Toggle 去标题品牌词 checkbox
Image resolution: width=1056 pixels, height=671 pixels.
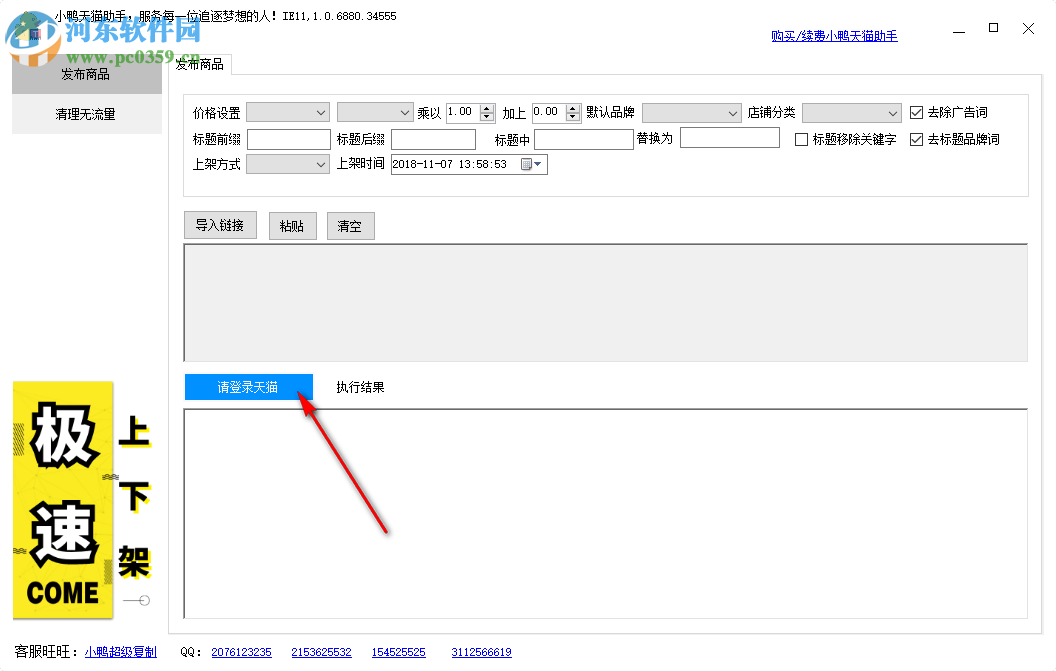917,140
